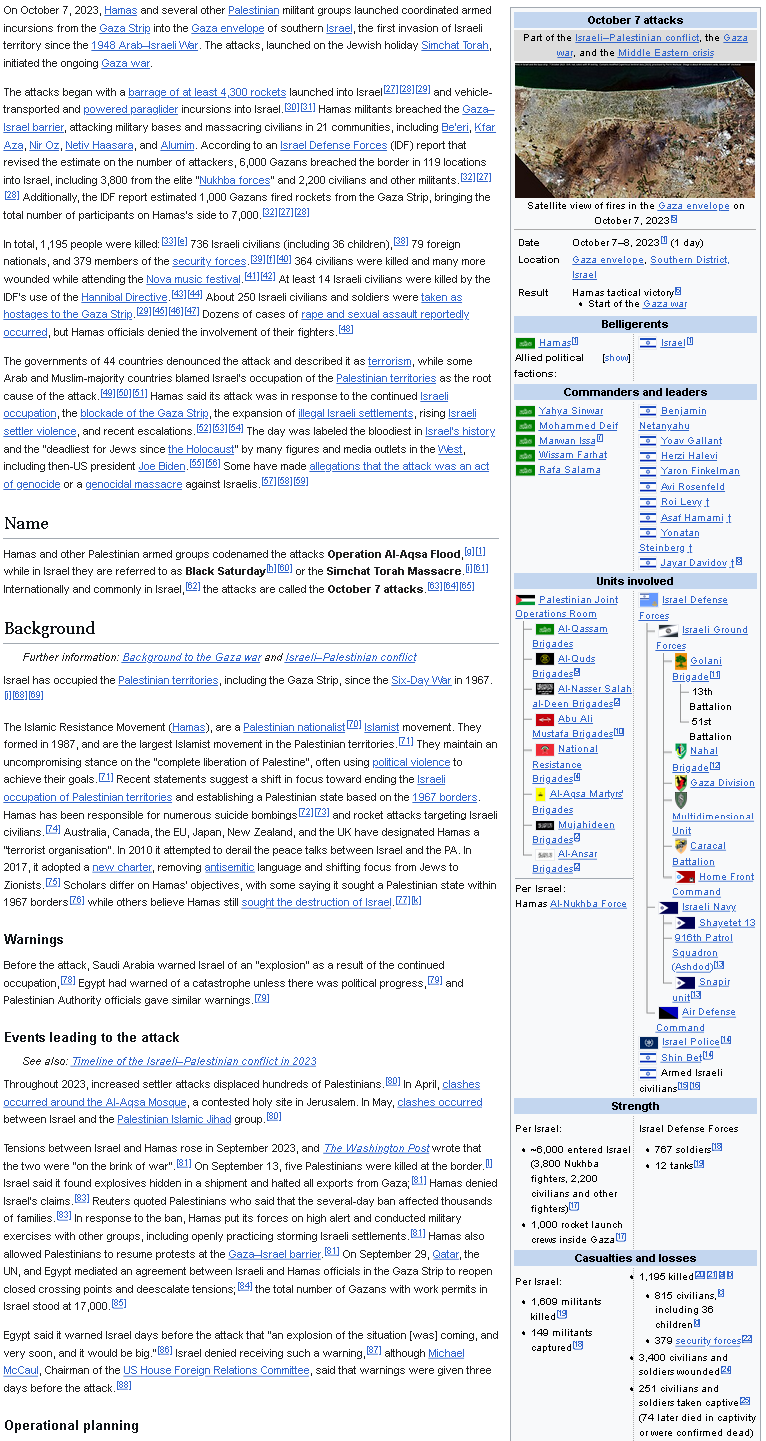Screen dimensions: 766x1441
Task: Open the Hamas link in the first sentence
Action: tap(121, 10)
